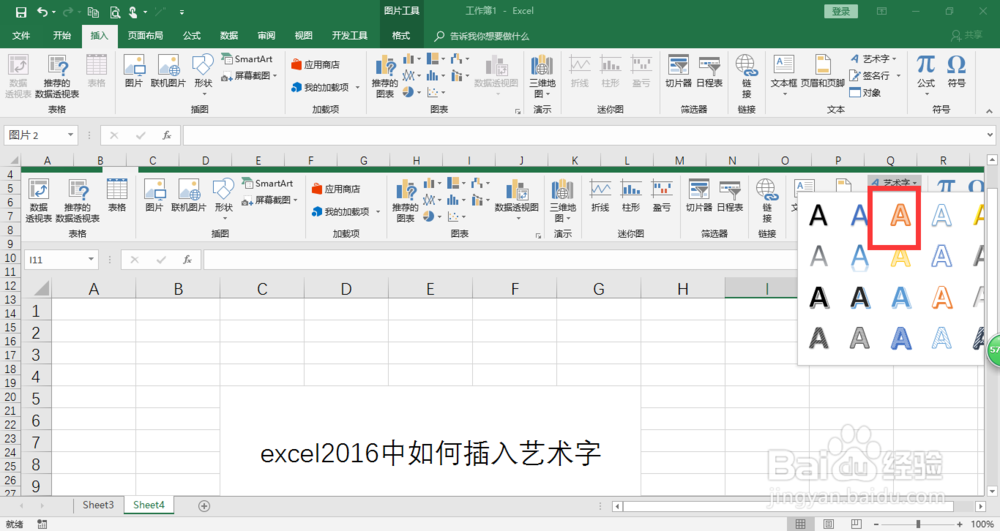
Task: Click the Touch/Mouse mode hand icon
Action: 134,11
